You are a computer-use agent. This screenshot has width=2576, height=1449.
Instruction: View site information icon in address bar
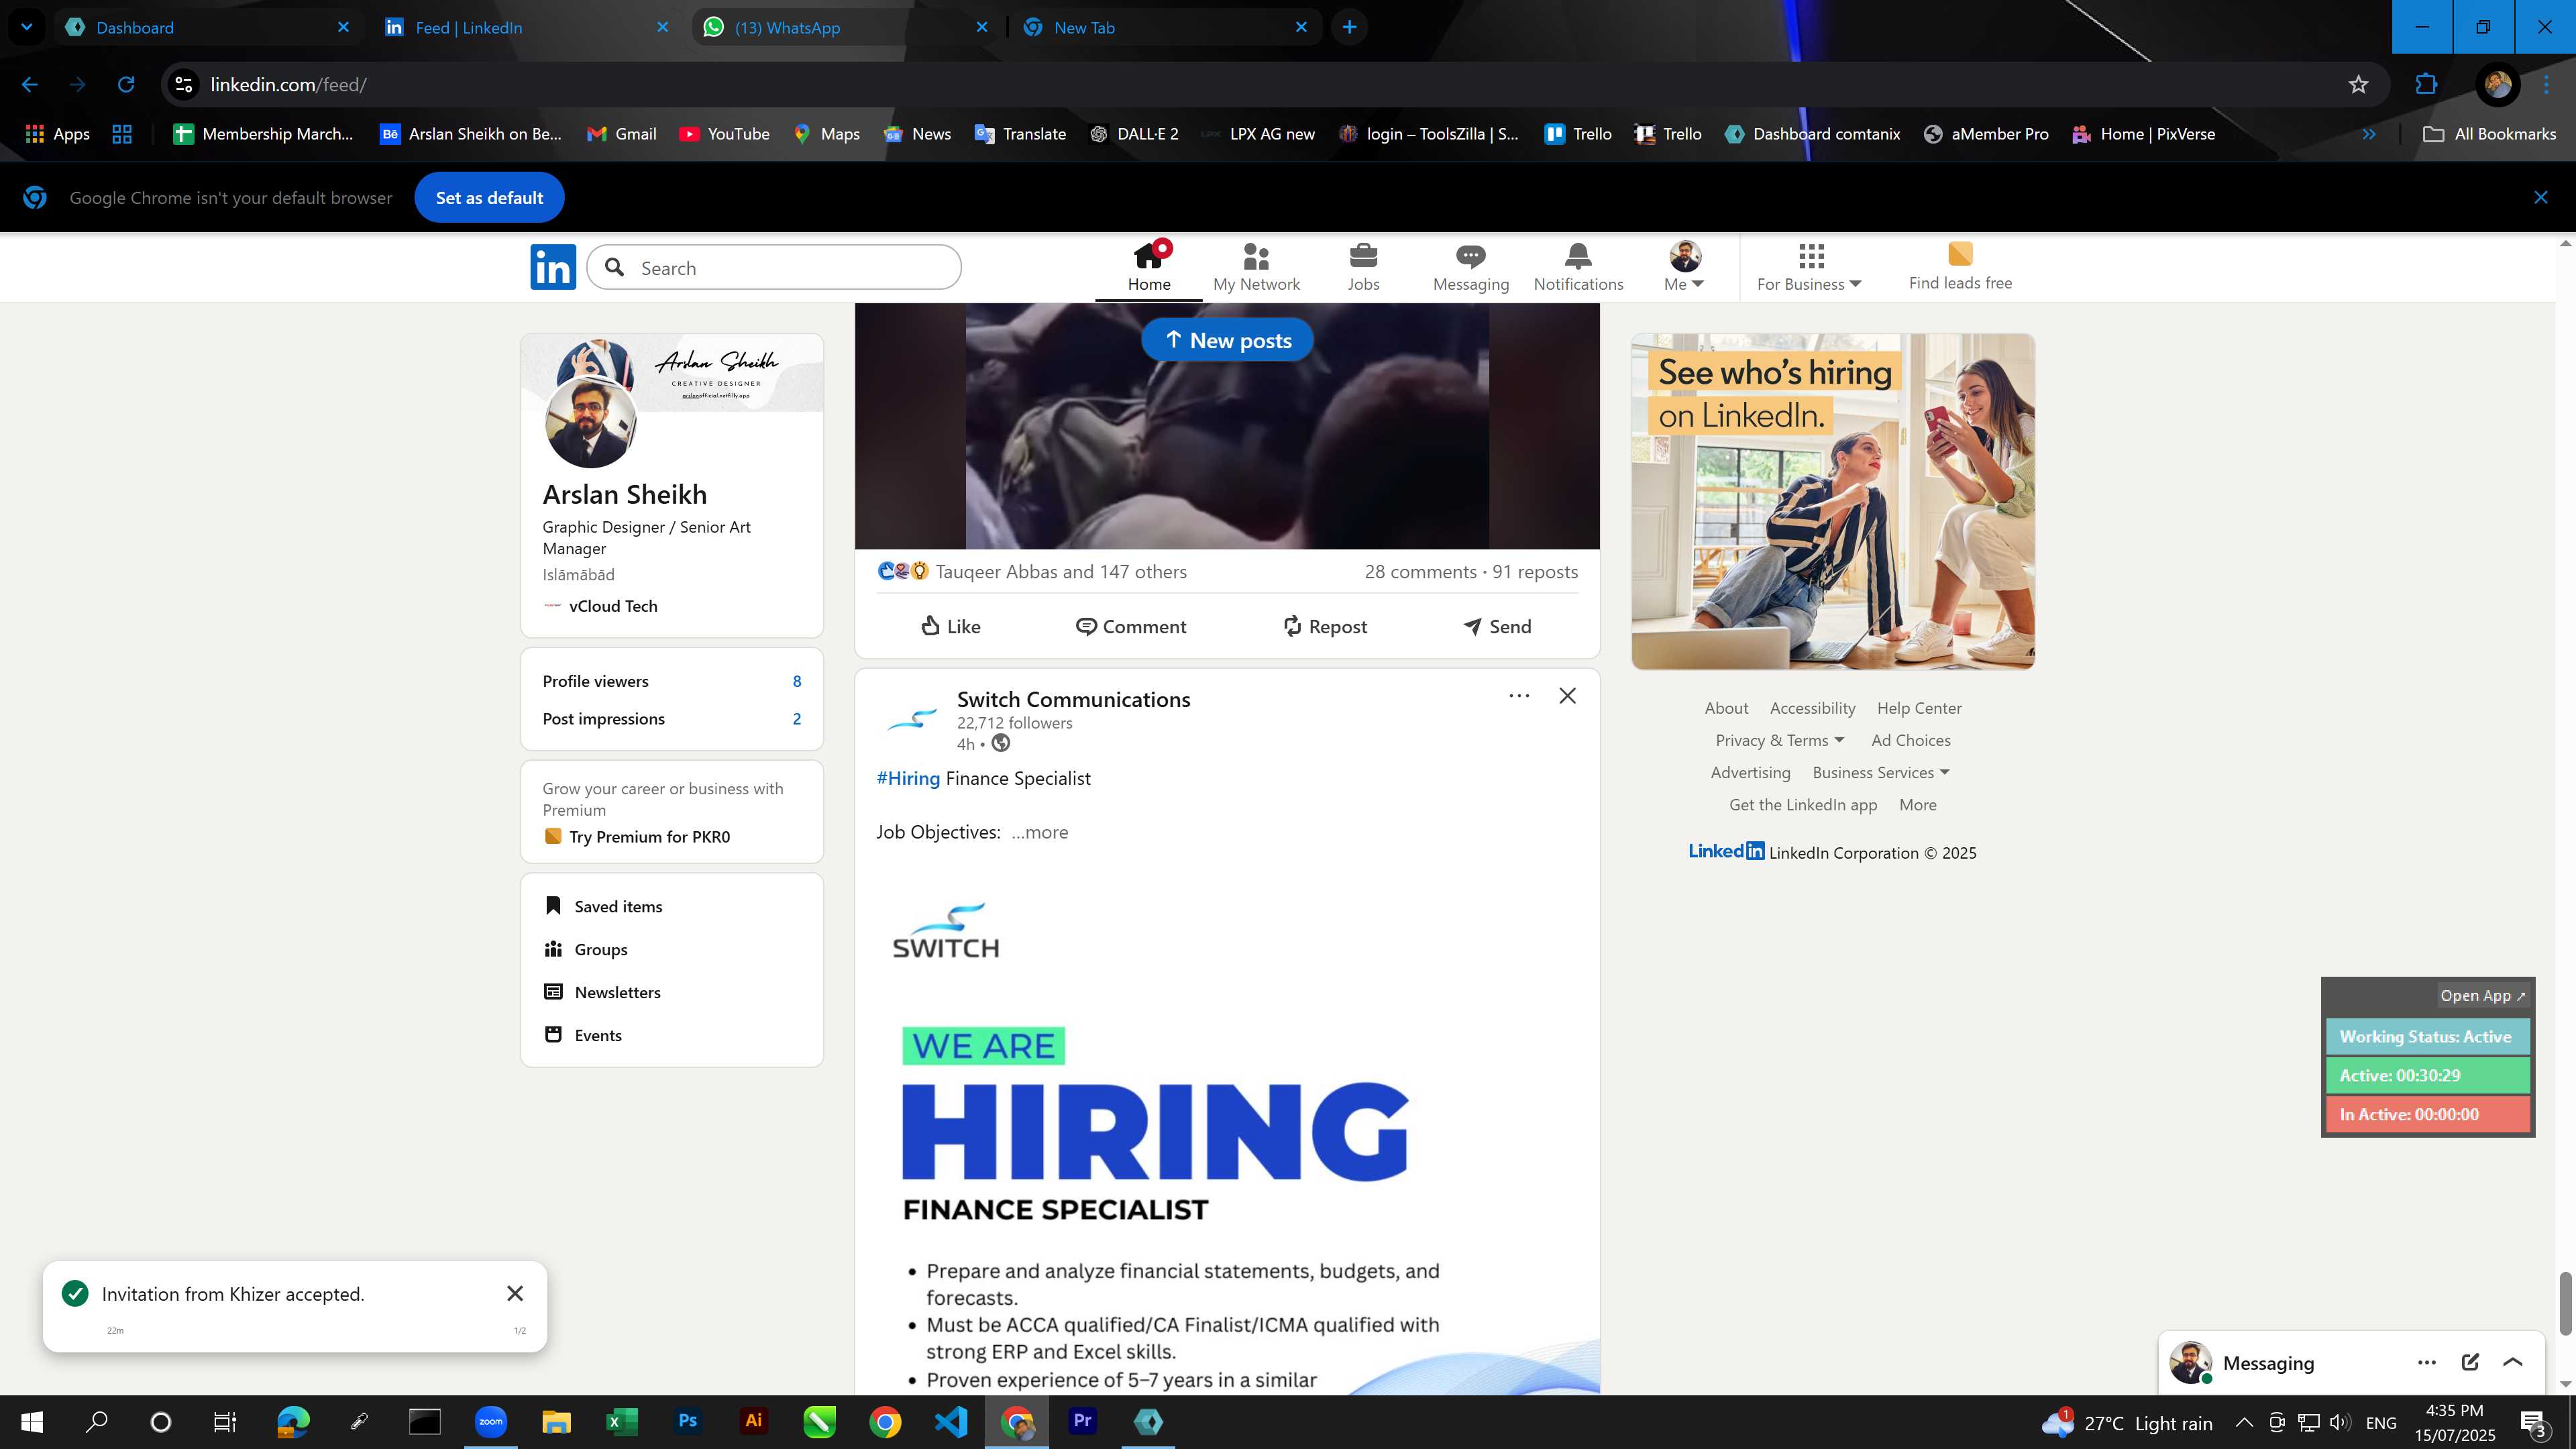pyautogui.click(x=183, y=85)
